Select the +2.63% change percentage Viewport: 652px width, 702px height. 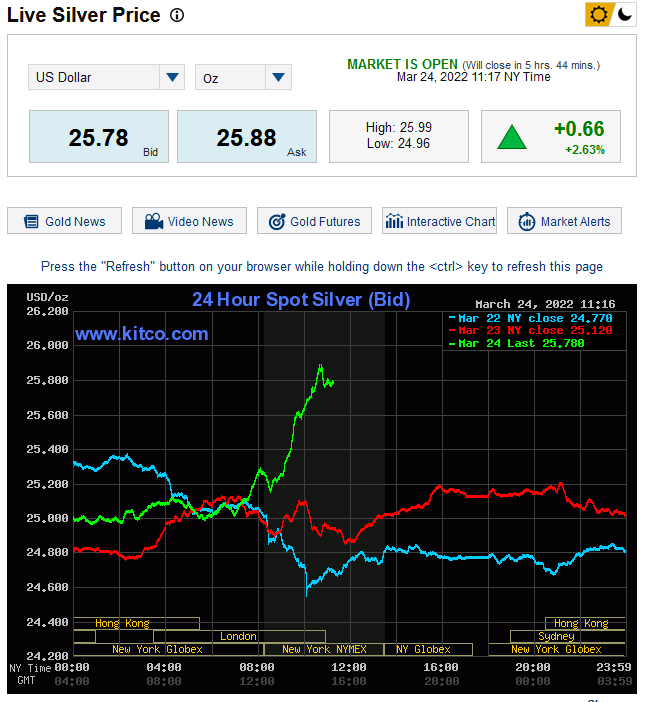point(584,150)
